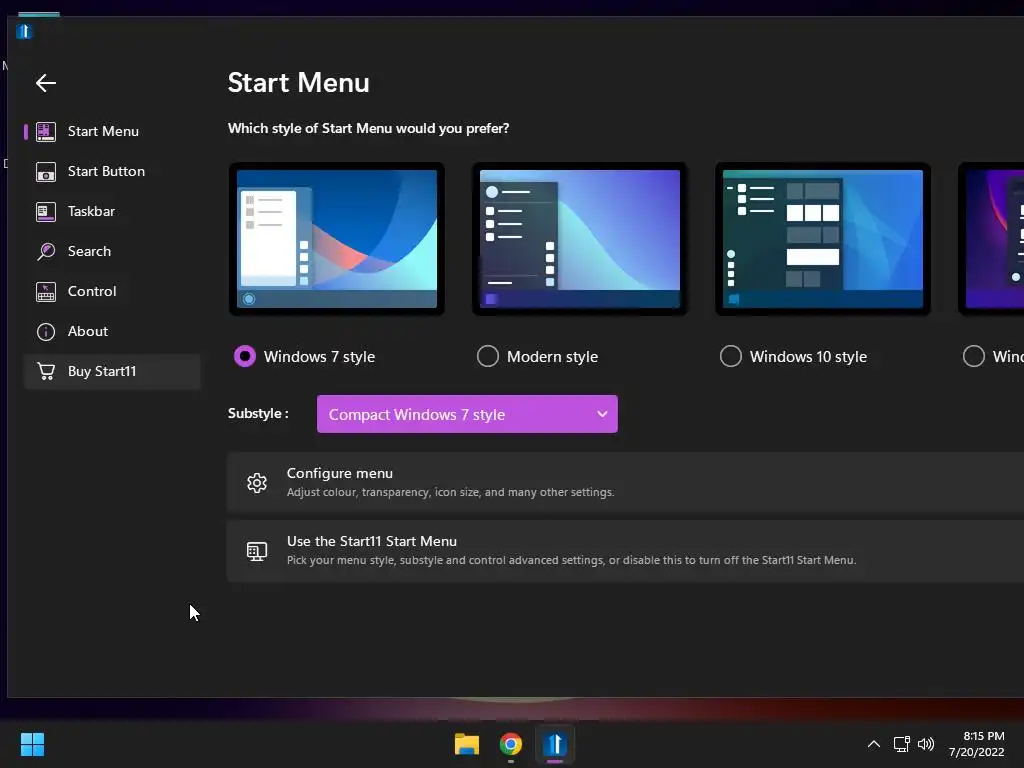This screenshot has width=1024, height=768.
Task: Click the Start Menu sidebar icon
Action: point(46,131)
